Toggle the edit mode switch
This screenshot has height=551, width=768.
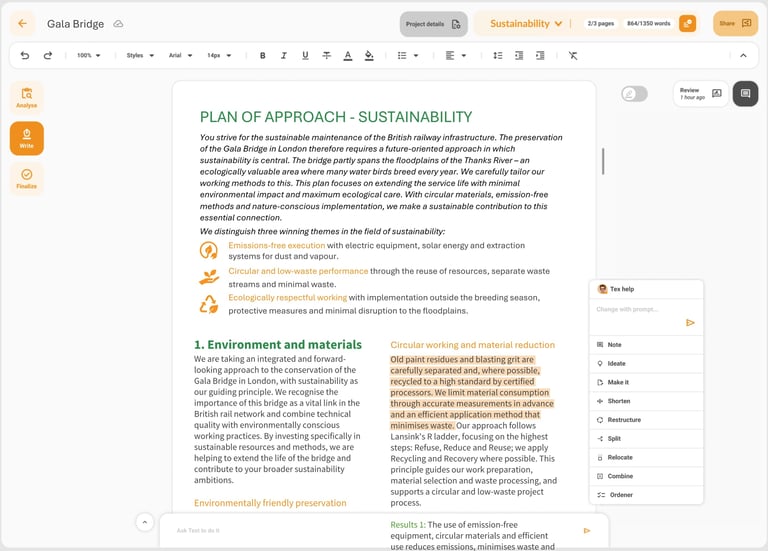pos(634,94)
